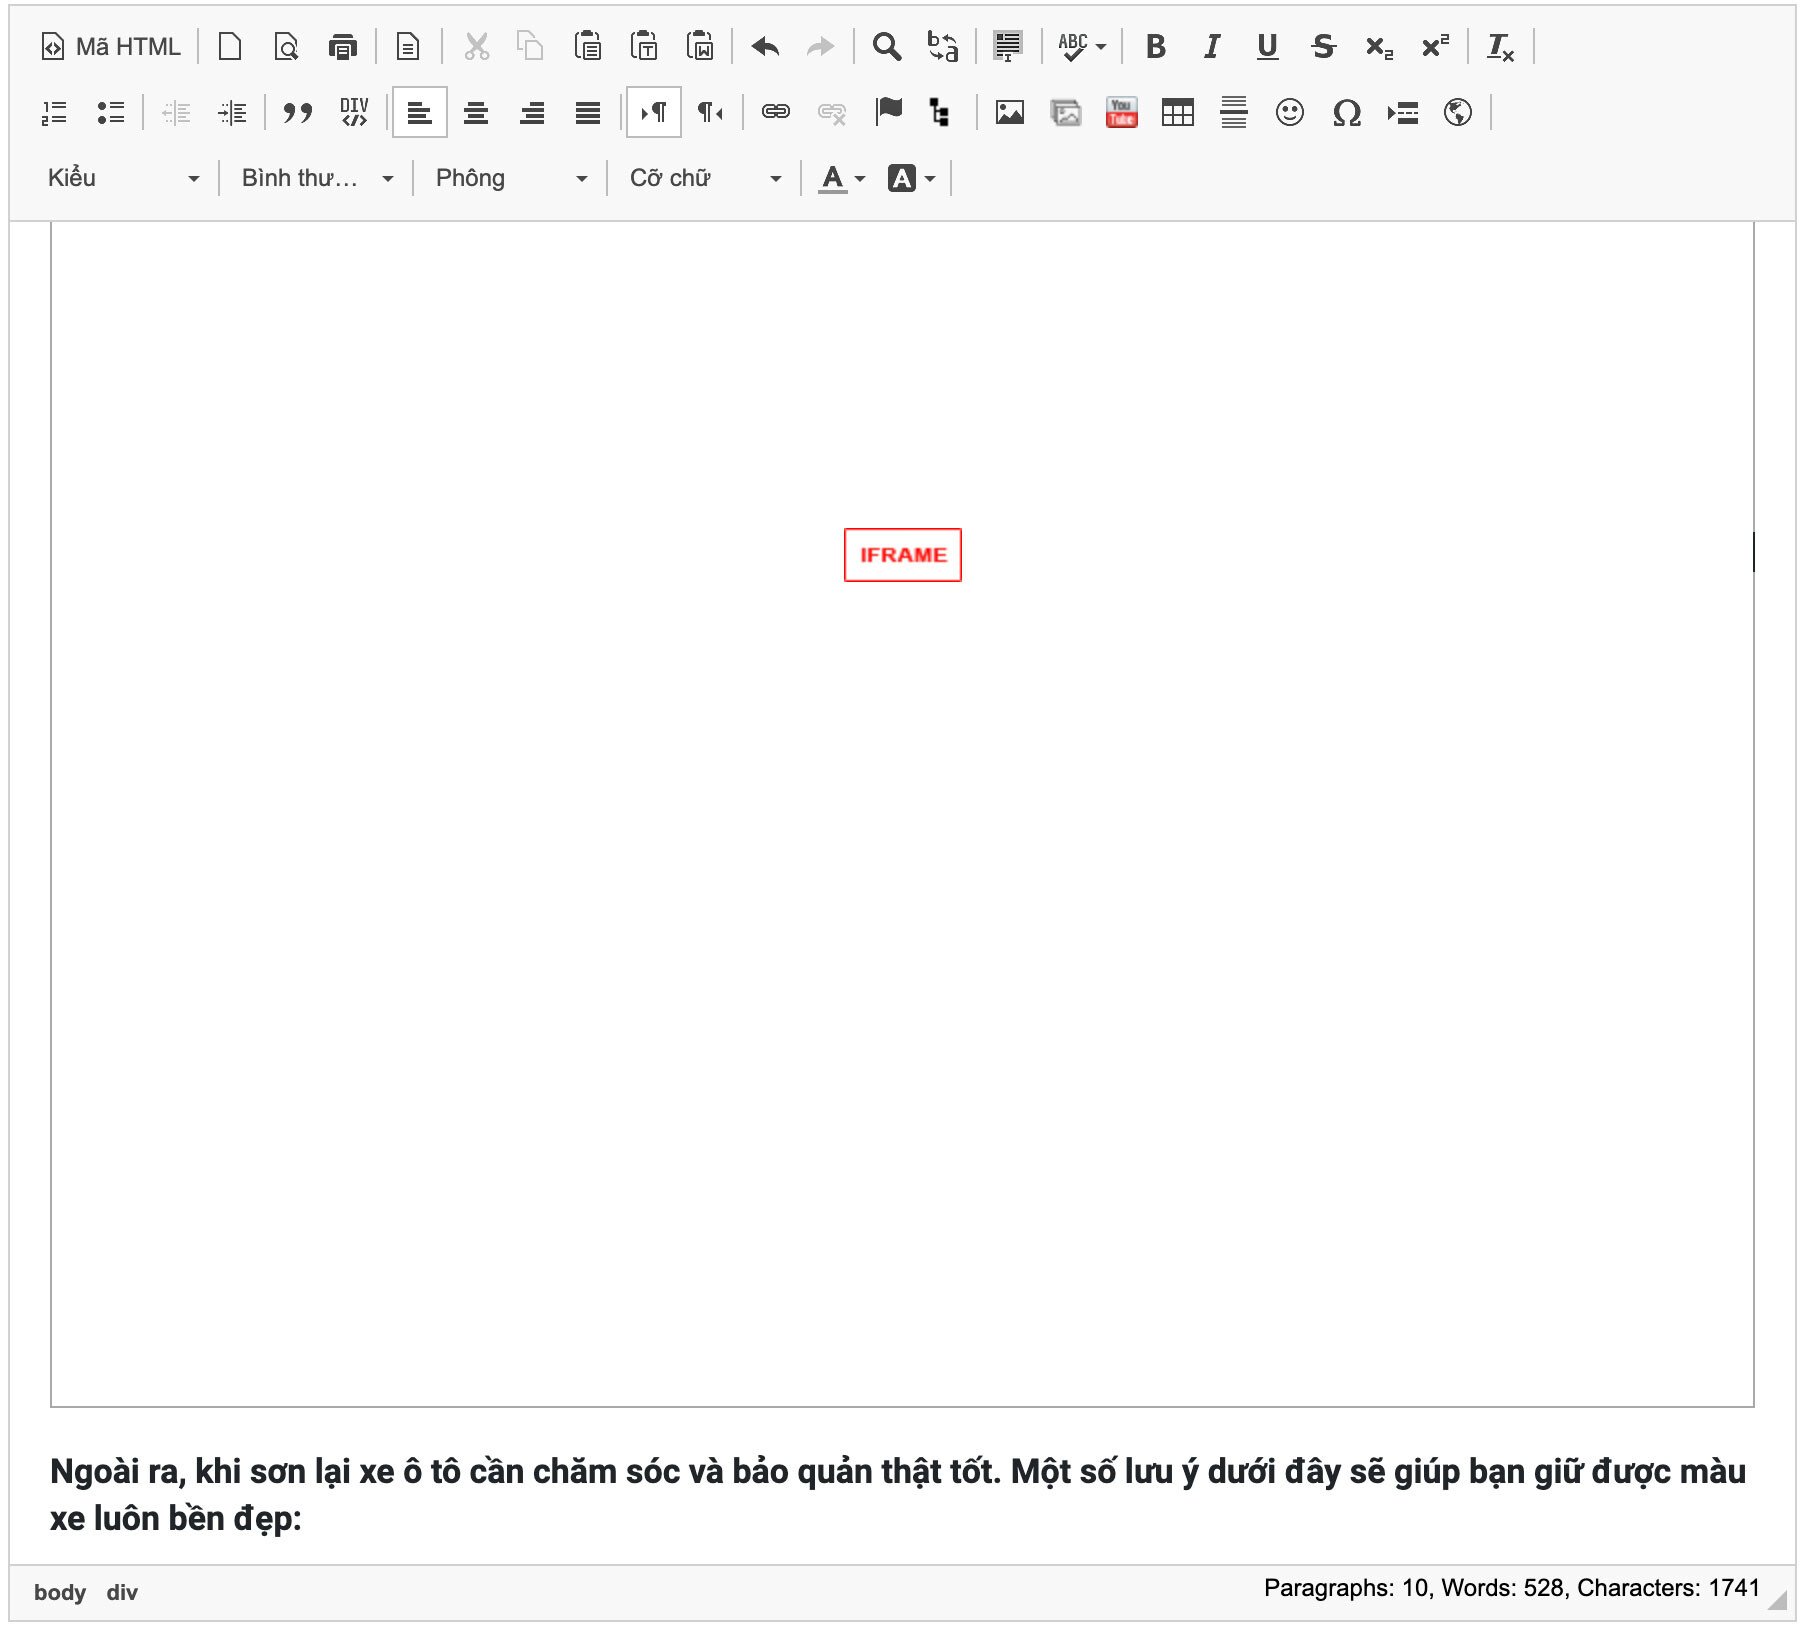Select the div element in path bar
The height and width of the screenshot is (1630, 1800).
[x=122, y=1592]
